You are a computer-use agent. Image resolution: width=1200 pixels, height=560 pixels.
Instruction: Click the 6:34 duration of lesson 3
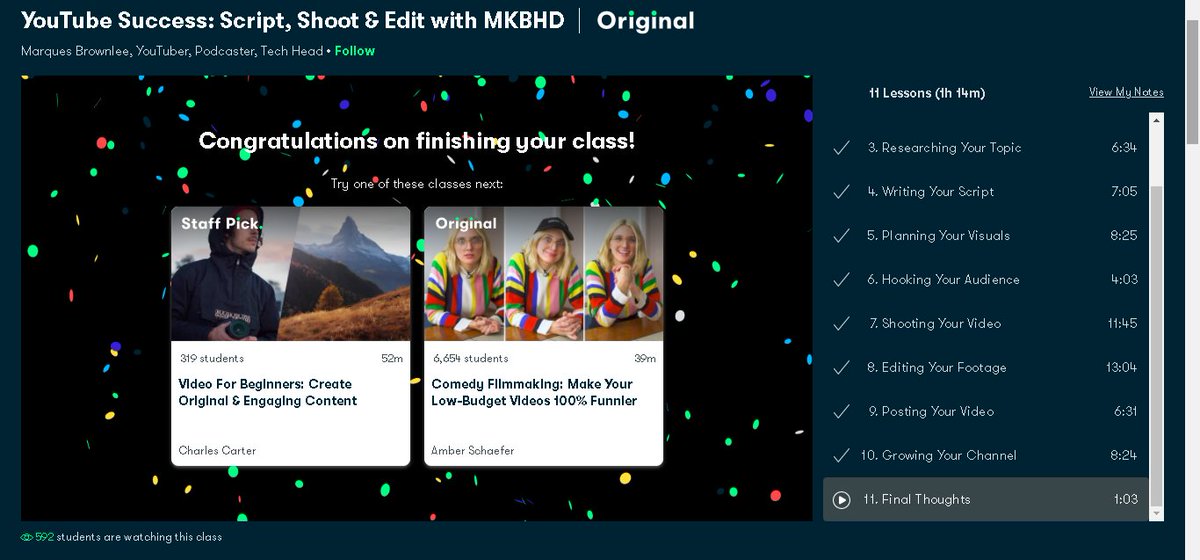(1124, 148)
